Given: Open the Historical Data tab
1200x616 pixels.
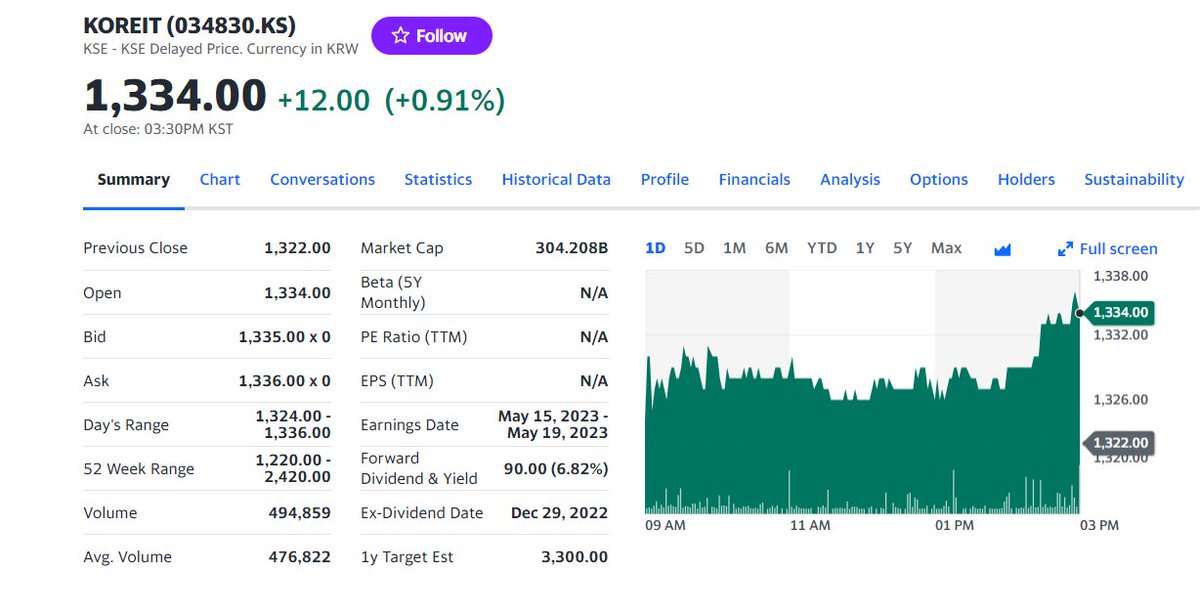Looking at the screenshot, I should [x=556, y=180].
